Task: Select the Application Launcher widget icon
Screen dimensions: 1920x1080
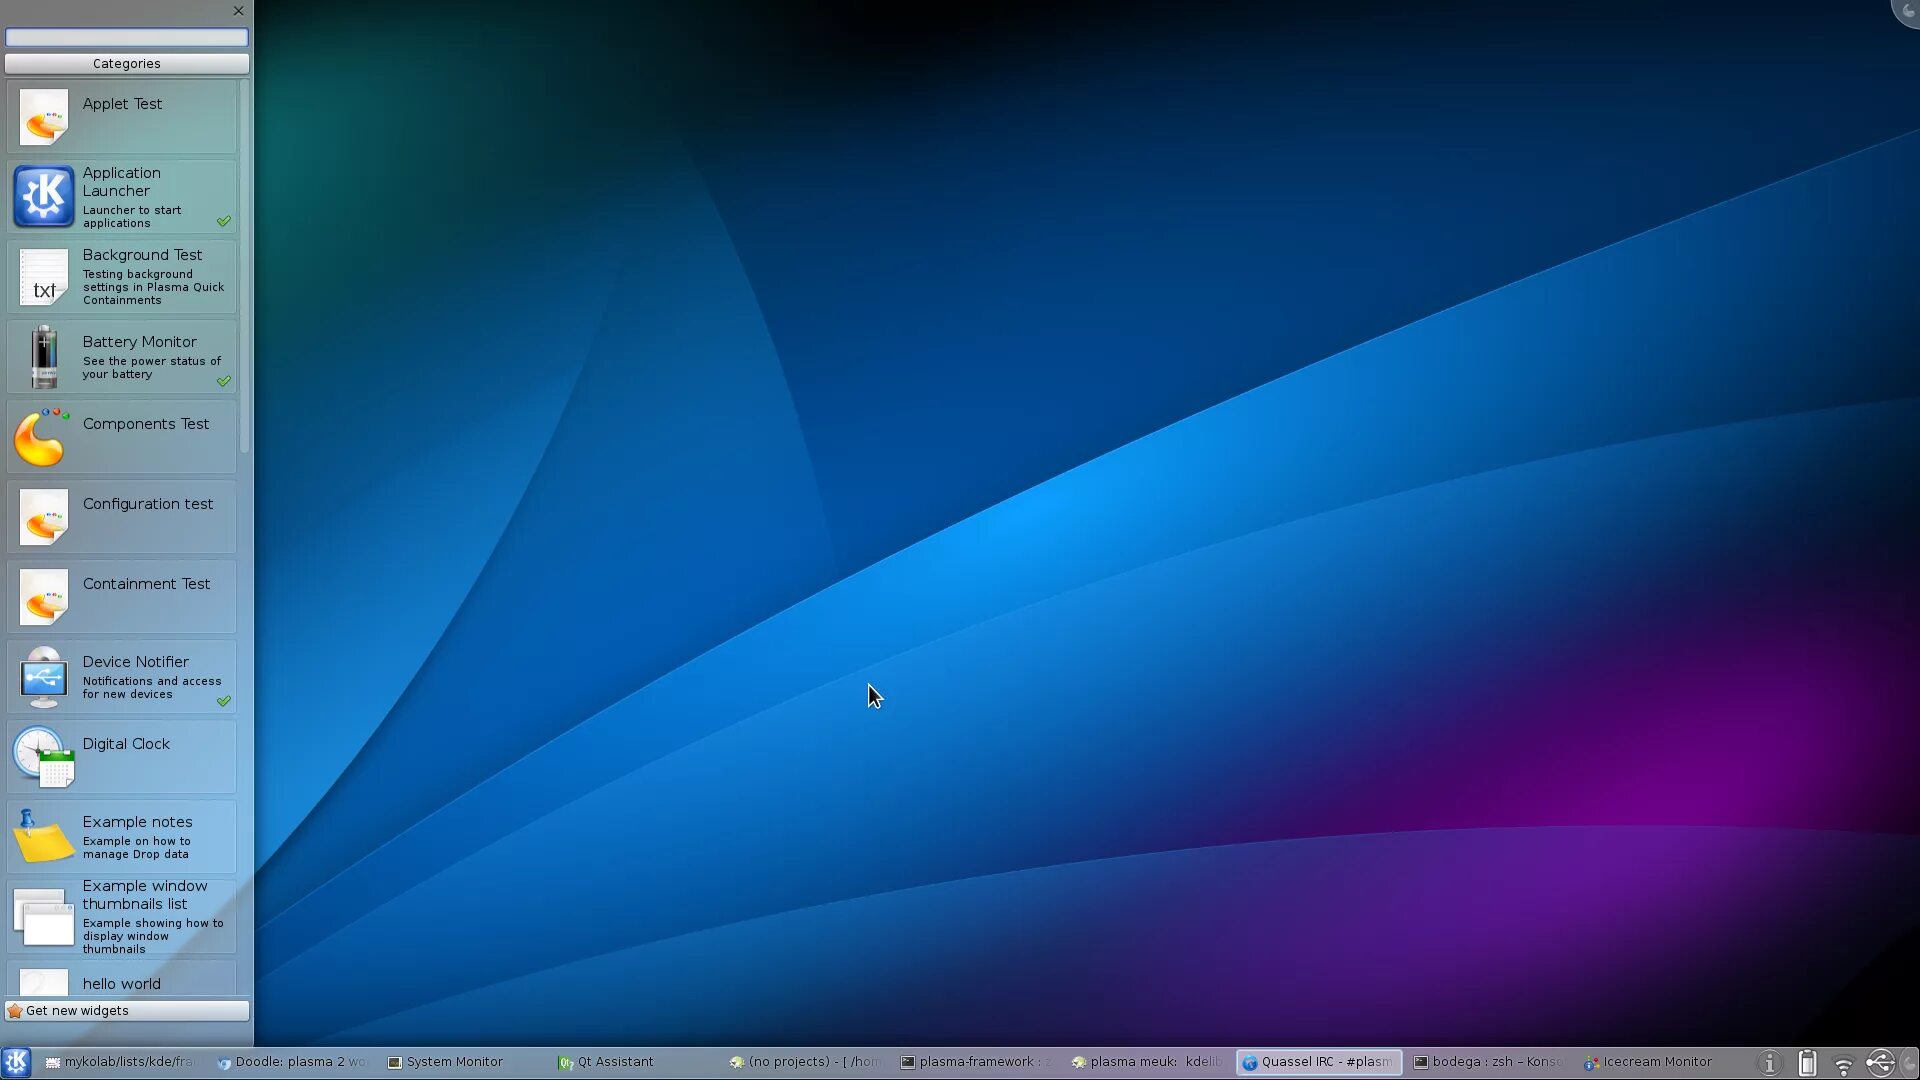Action: (x=43, y=196)
